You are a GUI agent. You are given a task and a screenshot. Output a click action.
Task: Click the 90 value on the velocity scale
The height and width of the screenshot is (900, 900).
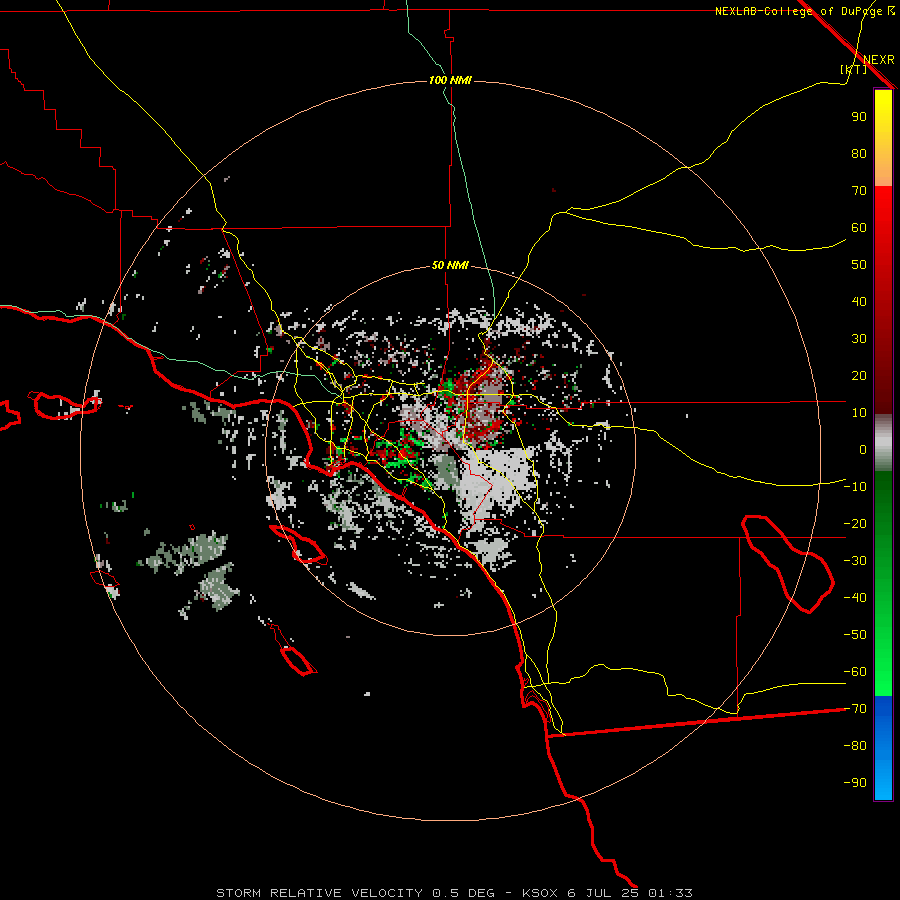[859, 117]
